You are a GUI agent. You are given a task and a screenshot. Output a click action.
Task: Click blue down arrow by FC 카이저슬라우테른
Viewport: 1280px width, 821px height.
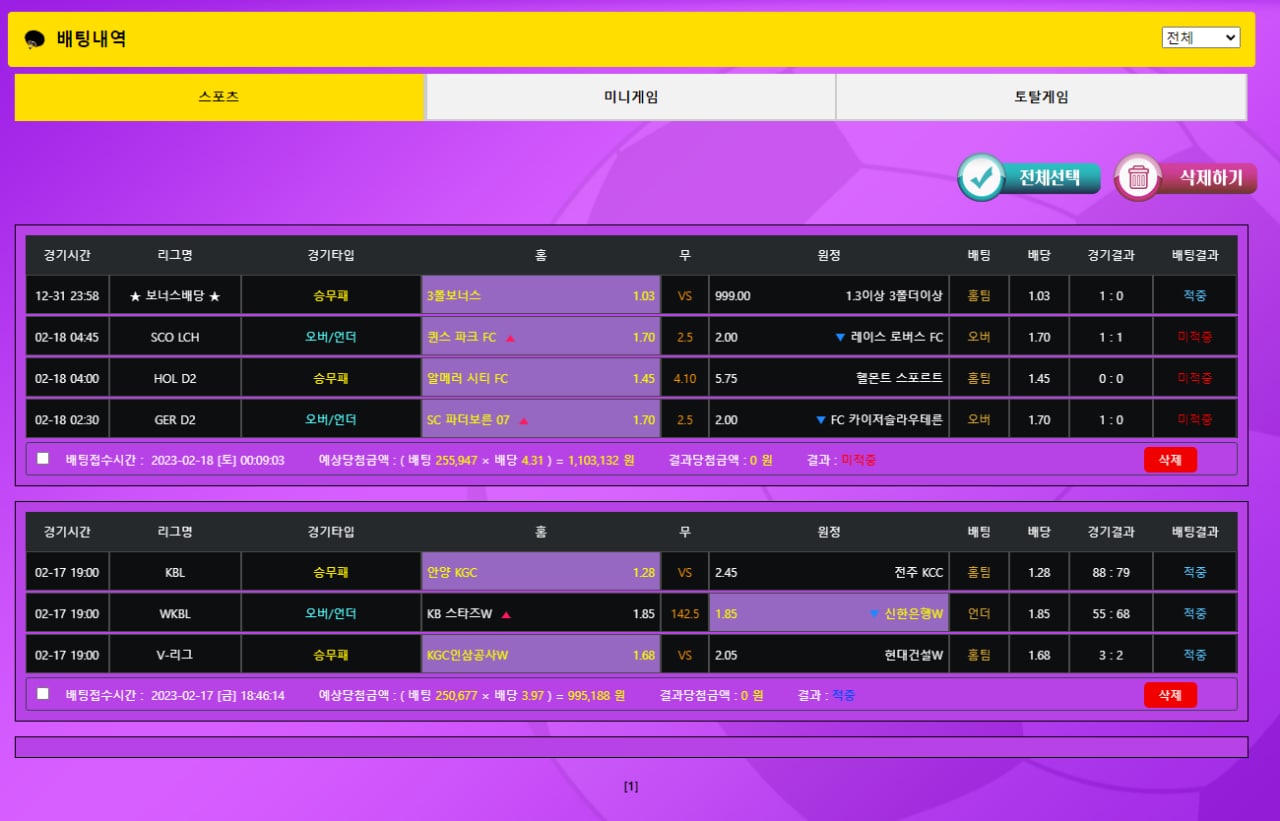tap(820, 421)
